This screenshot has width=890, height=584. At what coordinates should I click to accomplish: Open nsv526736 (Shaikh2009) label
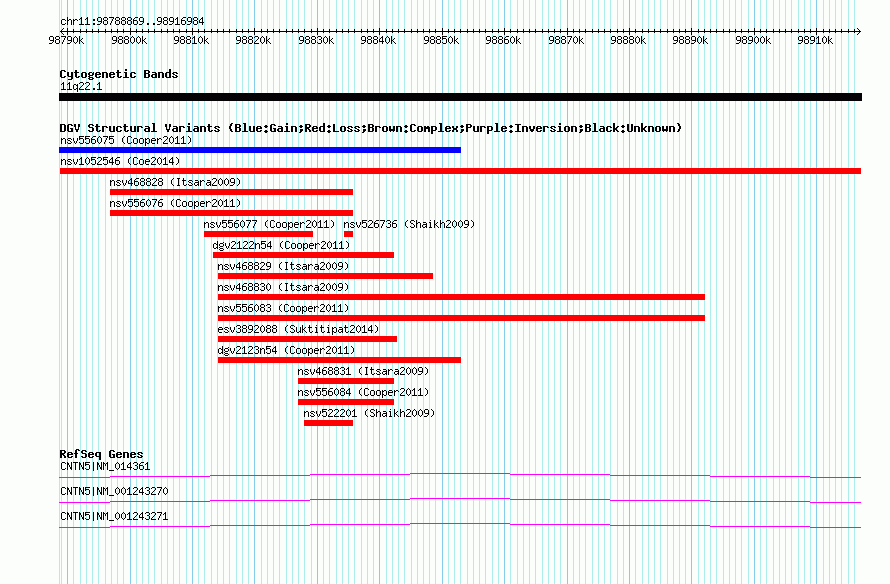[x=409, y=224]
